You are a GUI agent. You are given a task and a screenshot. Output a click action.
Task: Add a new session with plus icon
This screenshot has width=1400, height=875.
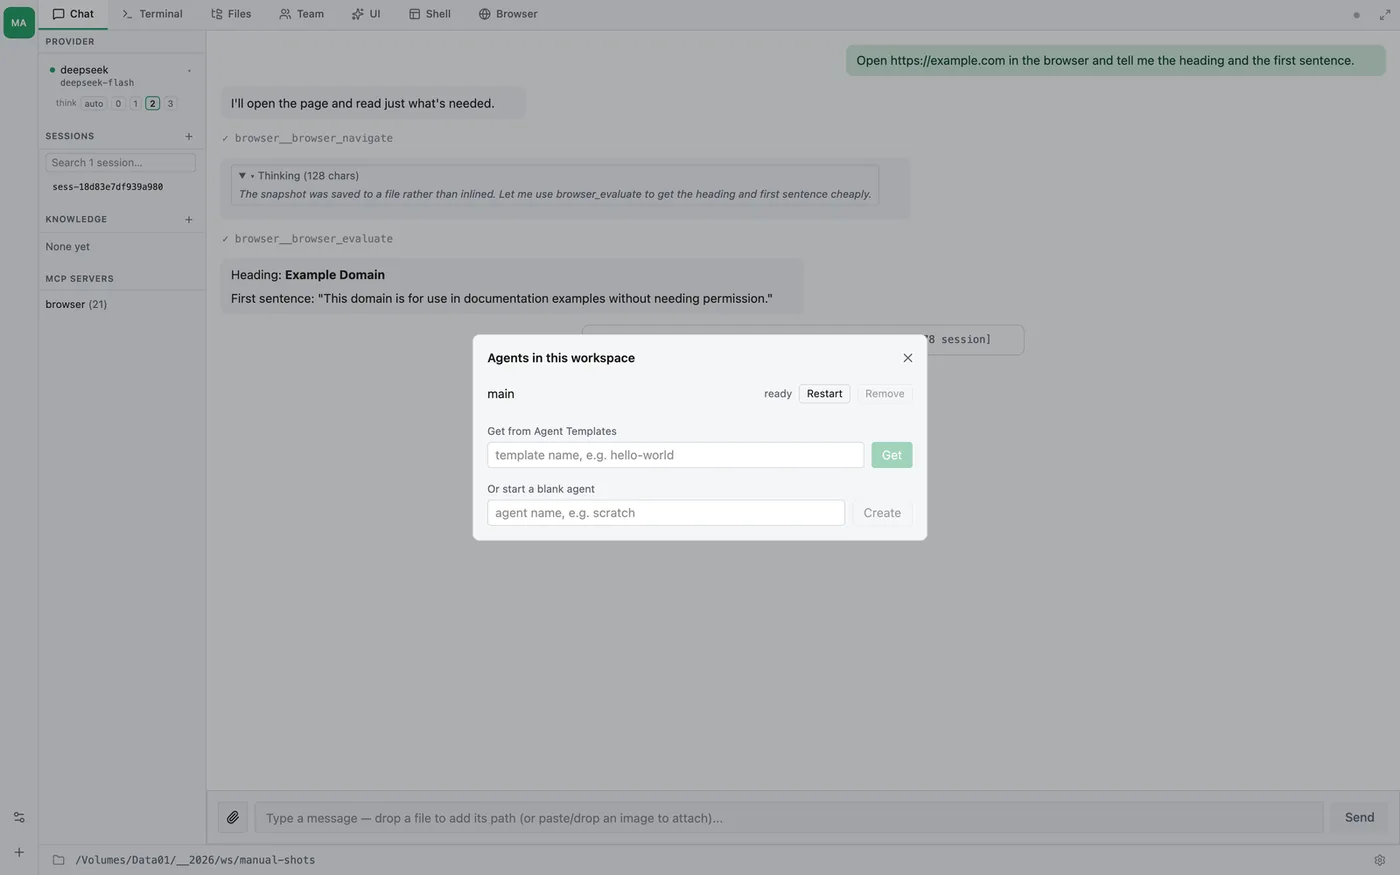coord(189,136)
